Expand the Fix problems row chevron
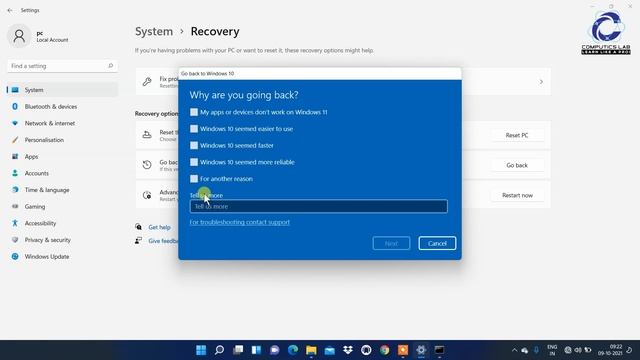The image size is (640, 360). 541,82
